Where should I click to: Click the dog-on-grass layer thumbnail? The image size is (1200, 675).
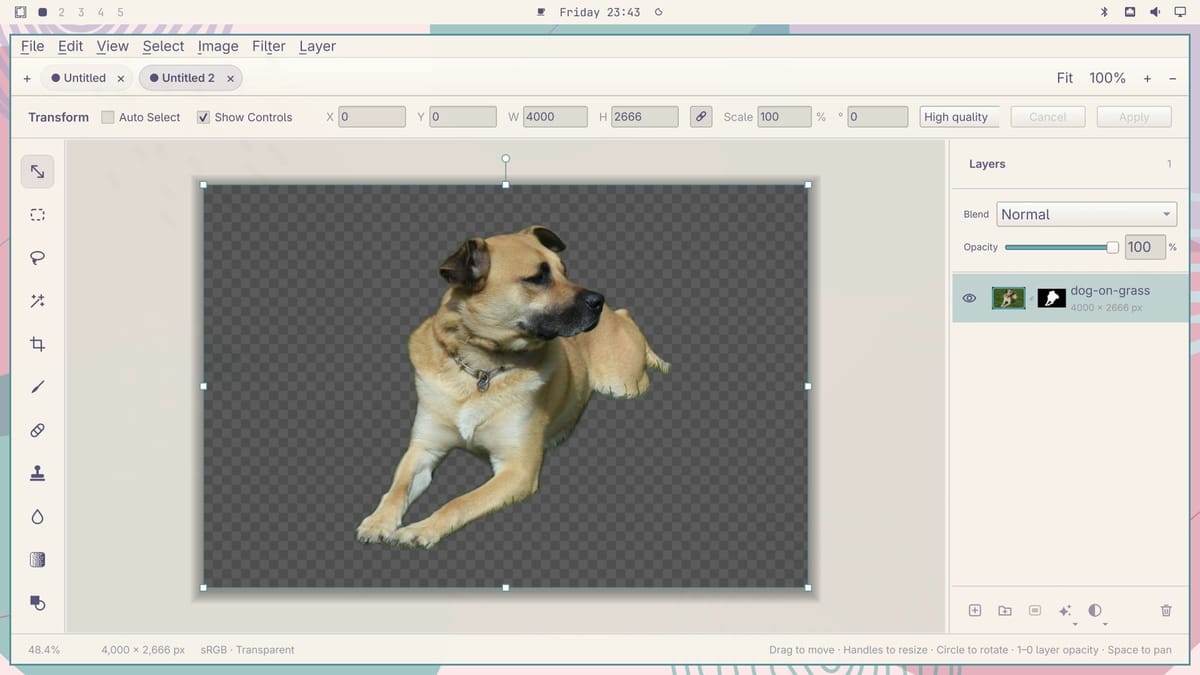1009,298
